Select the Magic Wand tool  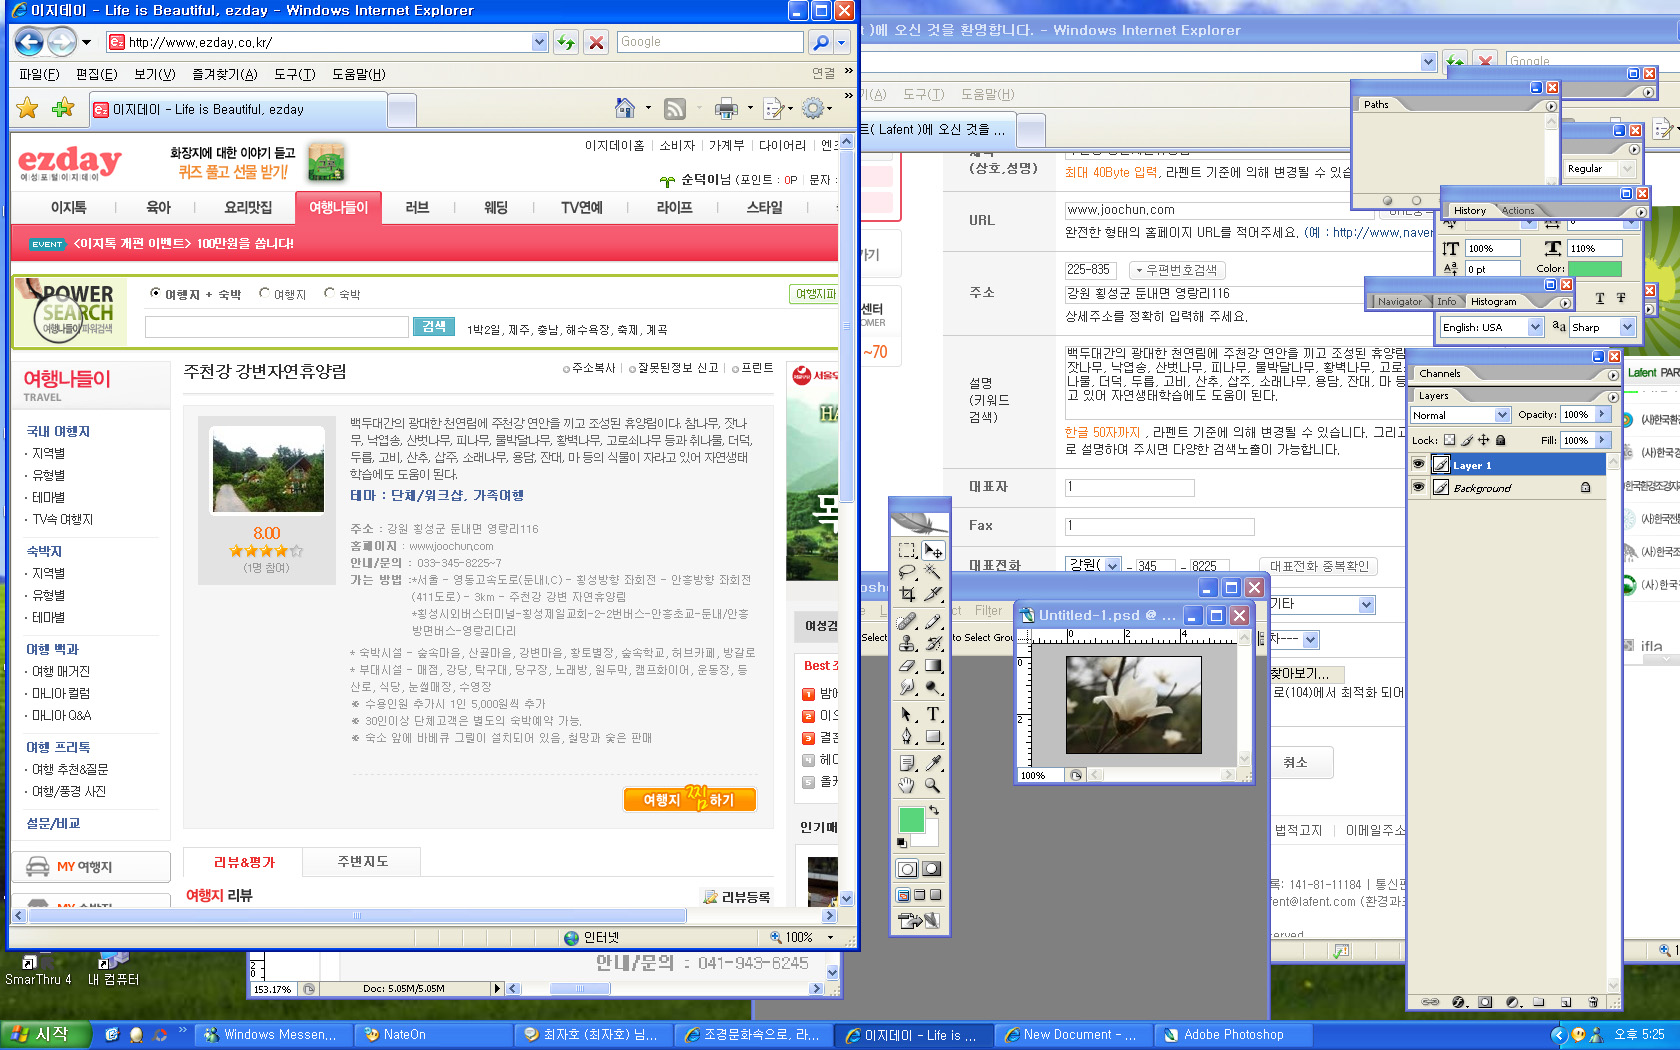[x=933, y=572]
